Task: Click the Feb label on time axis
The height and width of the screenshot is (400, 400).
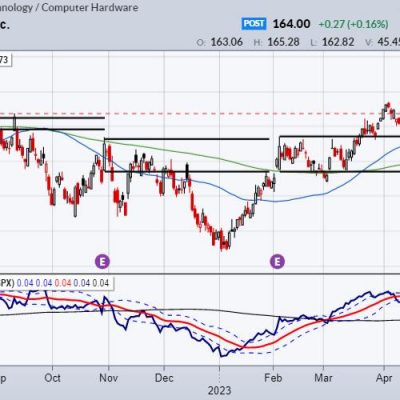Action: (273, 378)
